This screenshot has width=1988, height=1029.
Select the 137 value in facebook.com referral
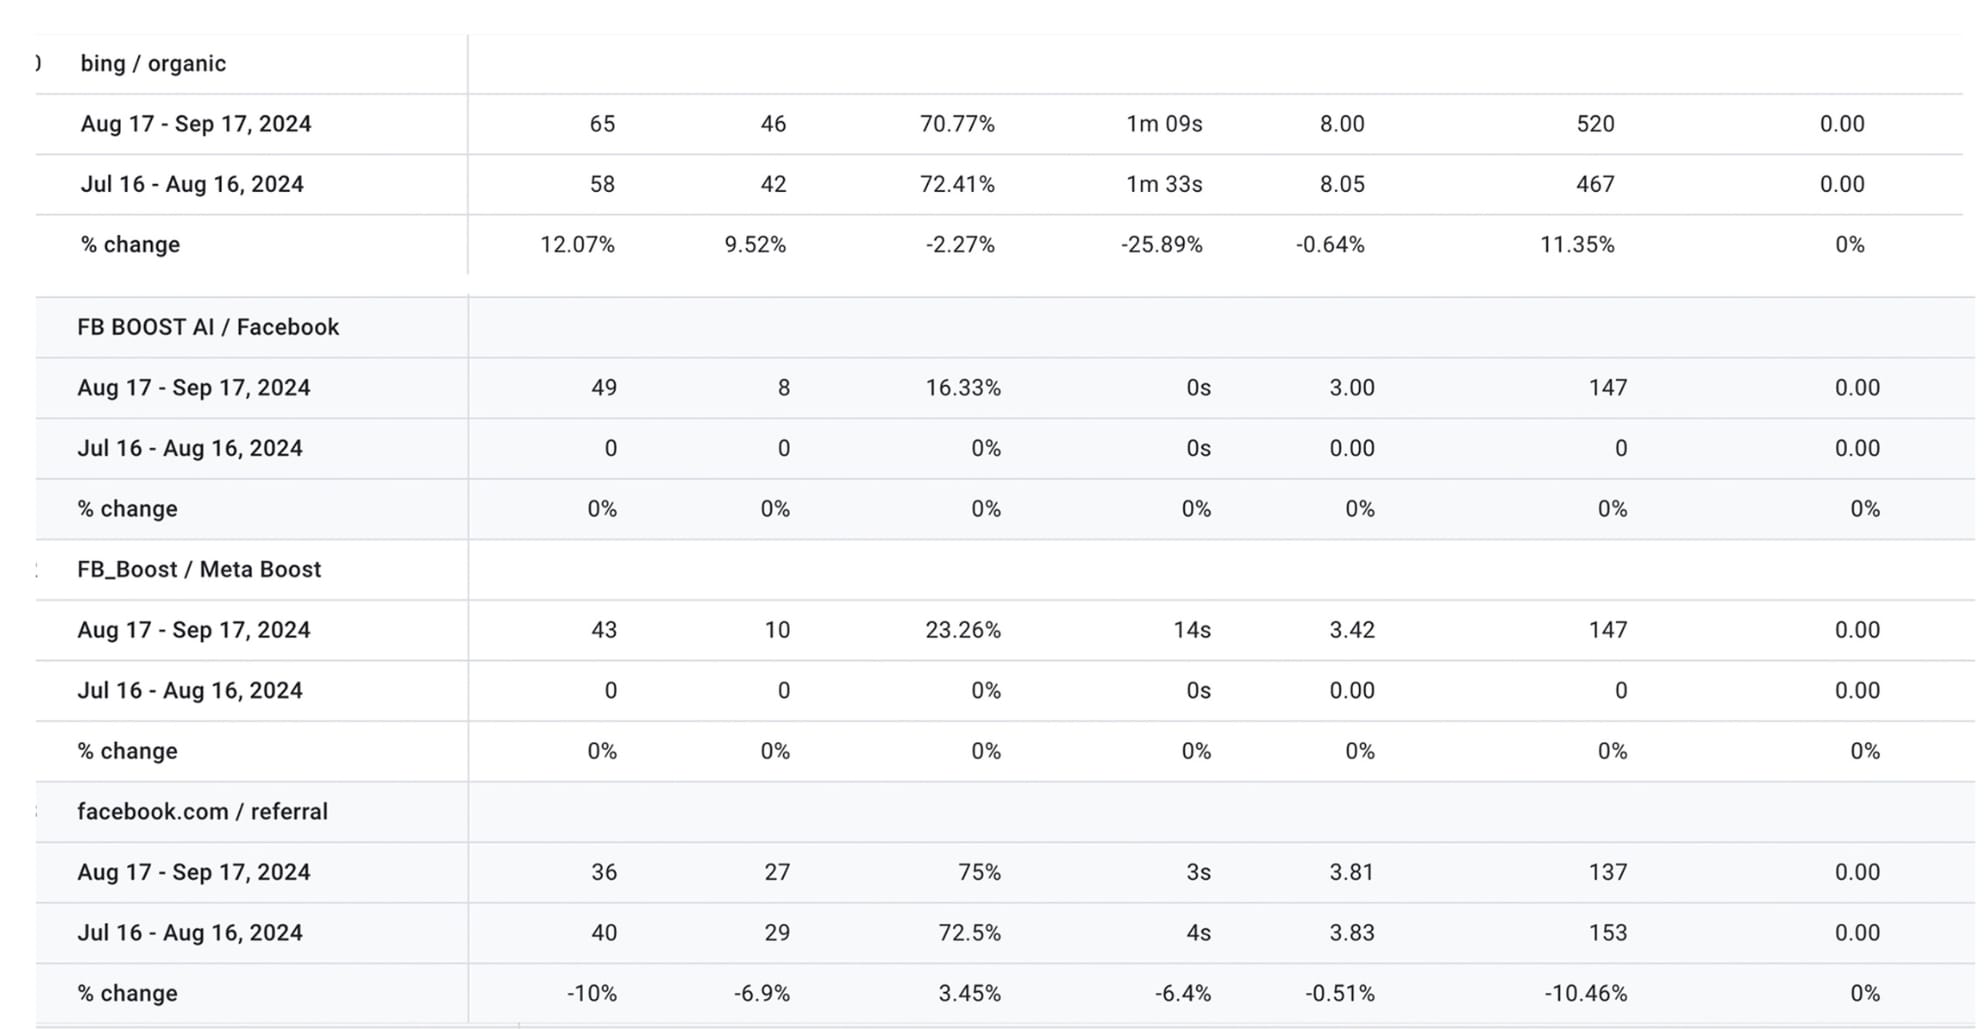(x=1607, y=872)
